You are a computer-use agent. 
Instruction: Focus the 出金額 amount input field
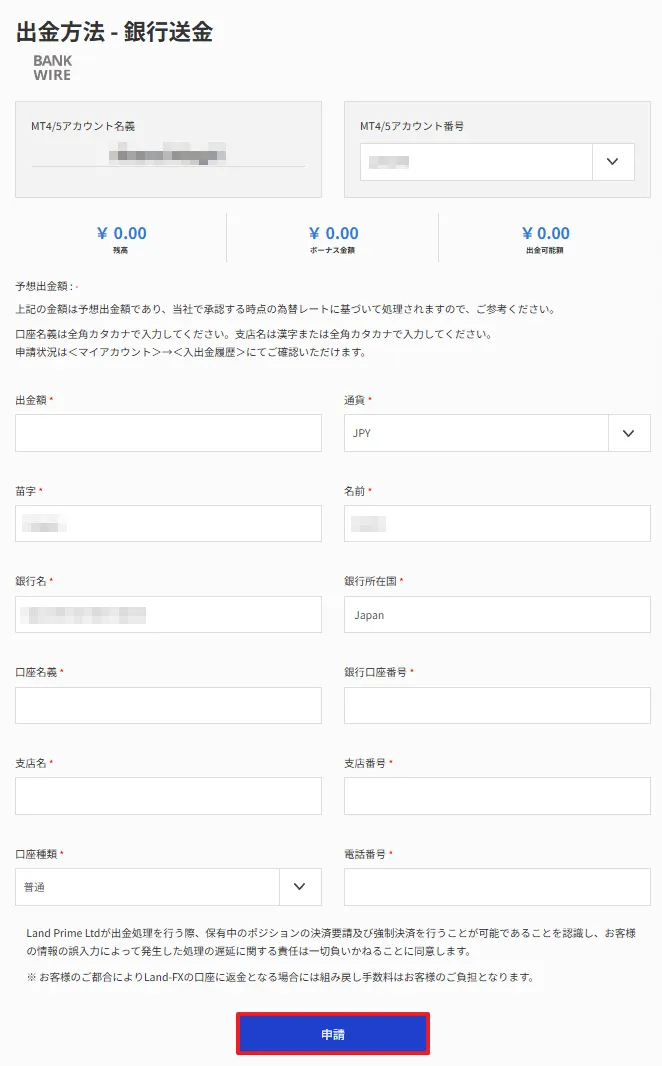pyautogui.click(x=168, y=433)
